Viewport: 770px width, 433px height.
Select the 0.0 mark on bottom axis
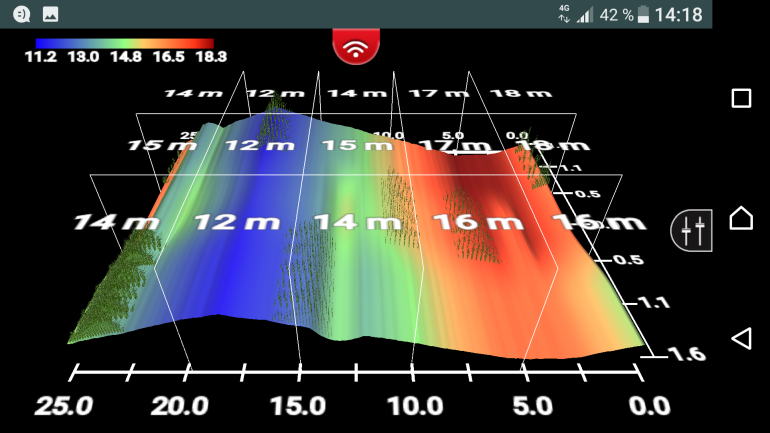(x=649, y=407)
